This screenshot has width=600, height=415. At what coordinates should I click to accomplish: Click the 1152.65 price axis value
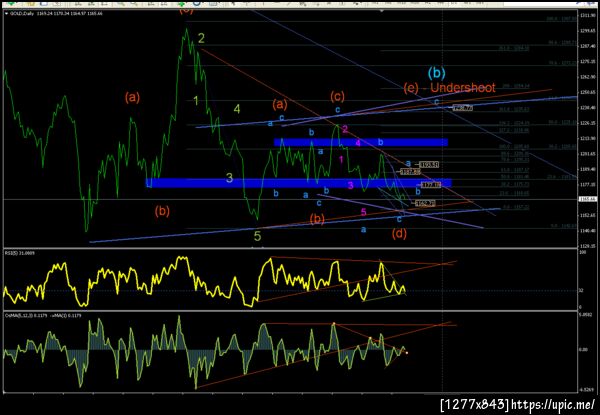coord(590,215)
